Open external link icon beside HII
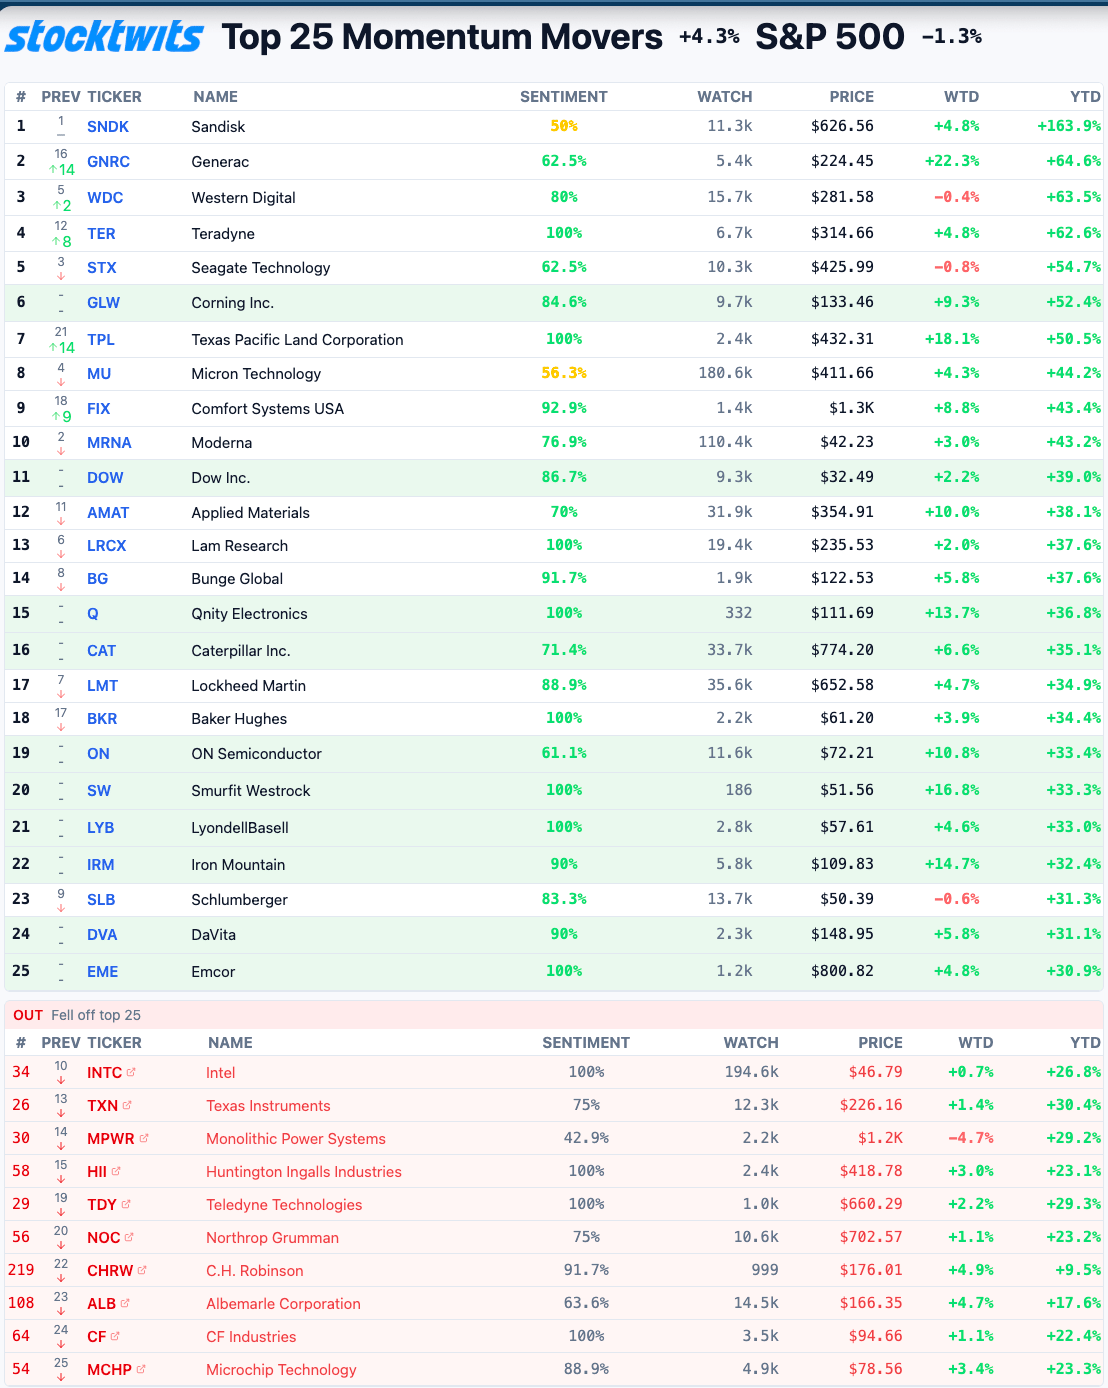The height and width of the screenshot is (1388, 1108). (x=116, y=1172)
